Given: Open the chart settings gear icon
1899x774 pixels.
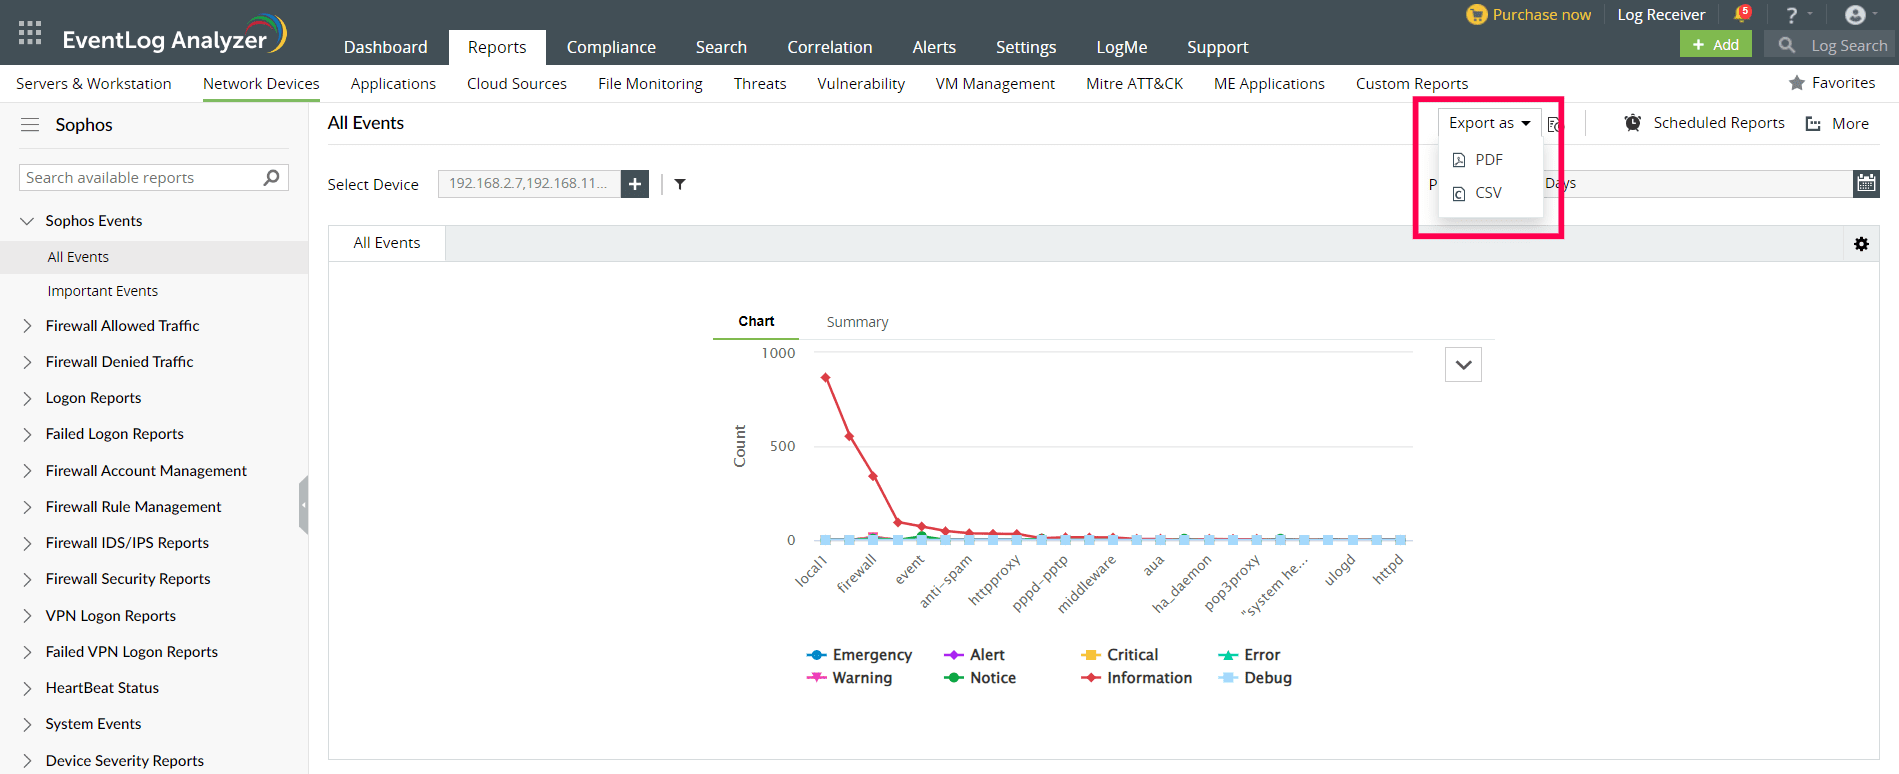Looking at the screenshot, I should pos(1861,244).
